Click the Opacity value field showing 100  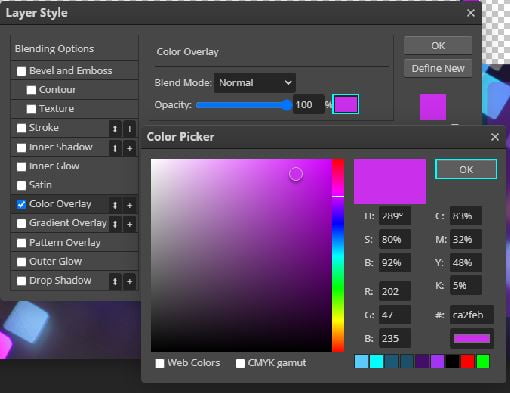(309, 105)
